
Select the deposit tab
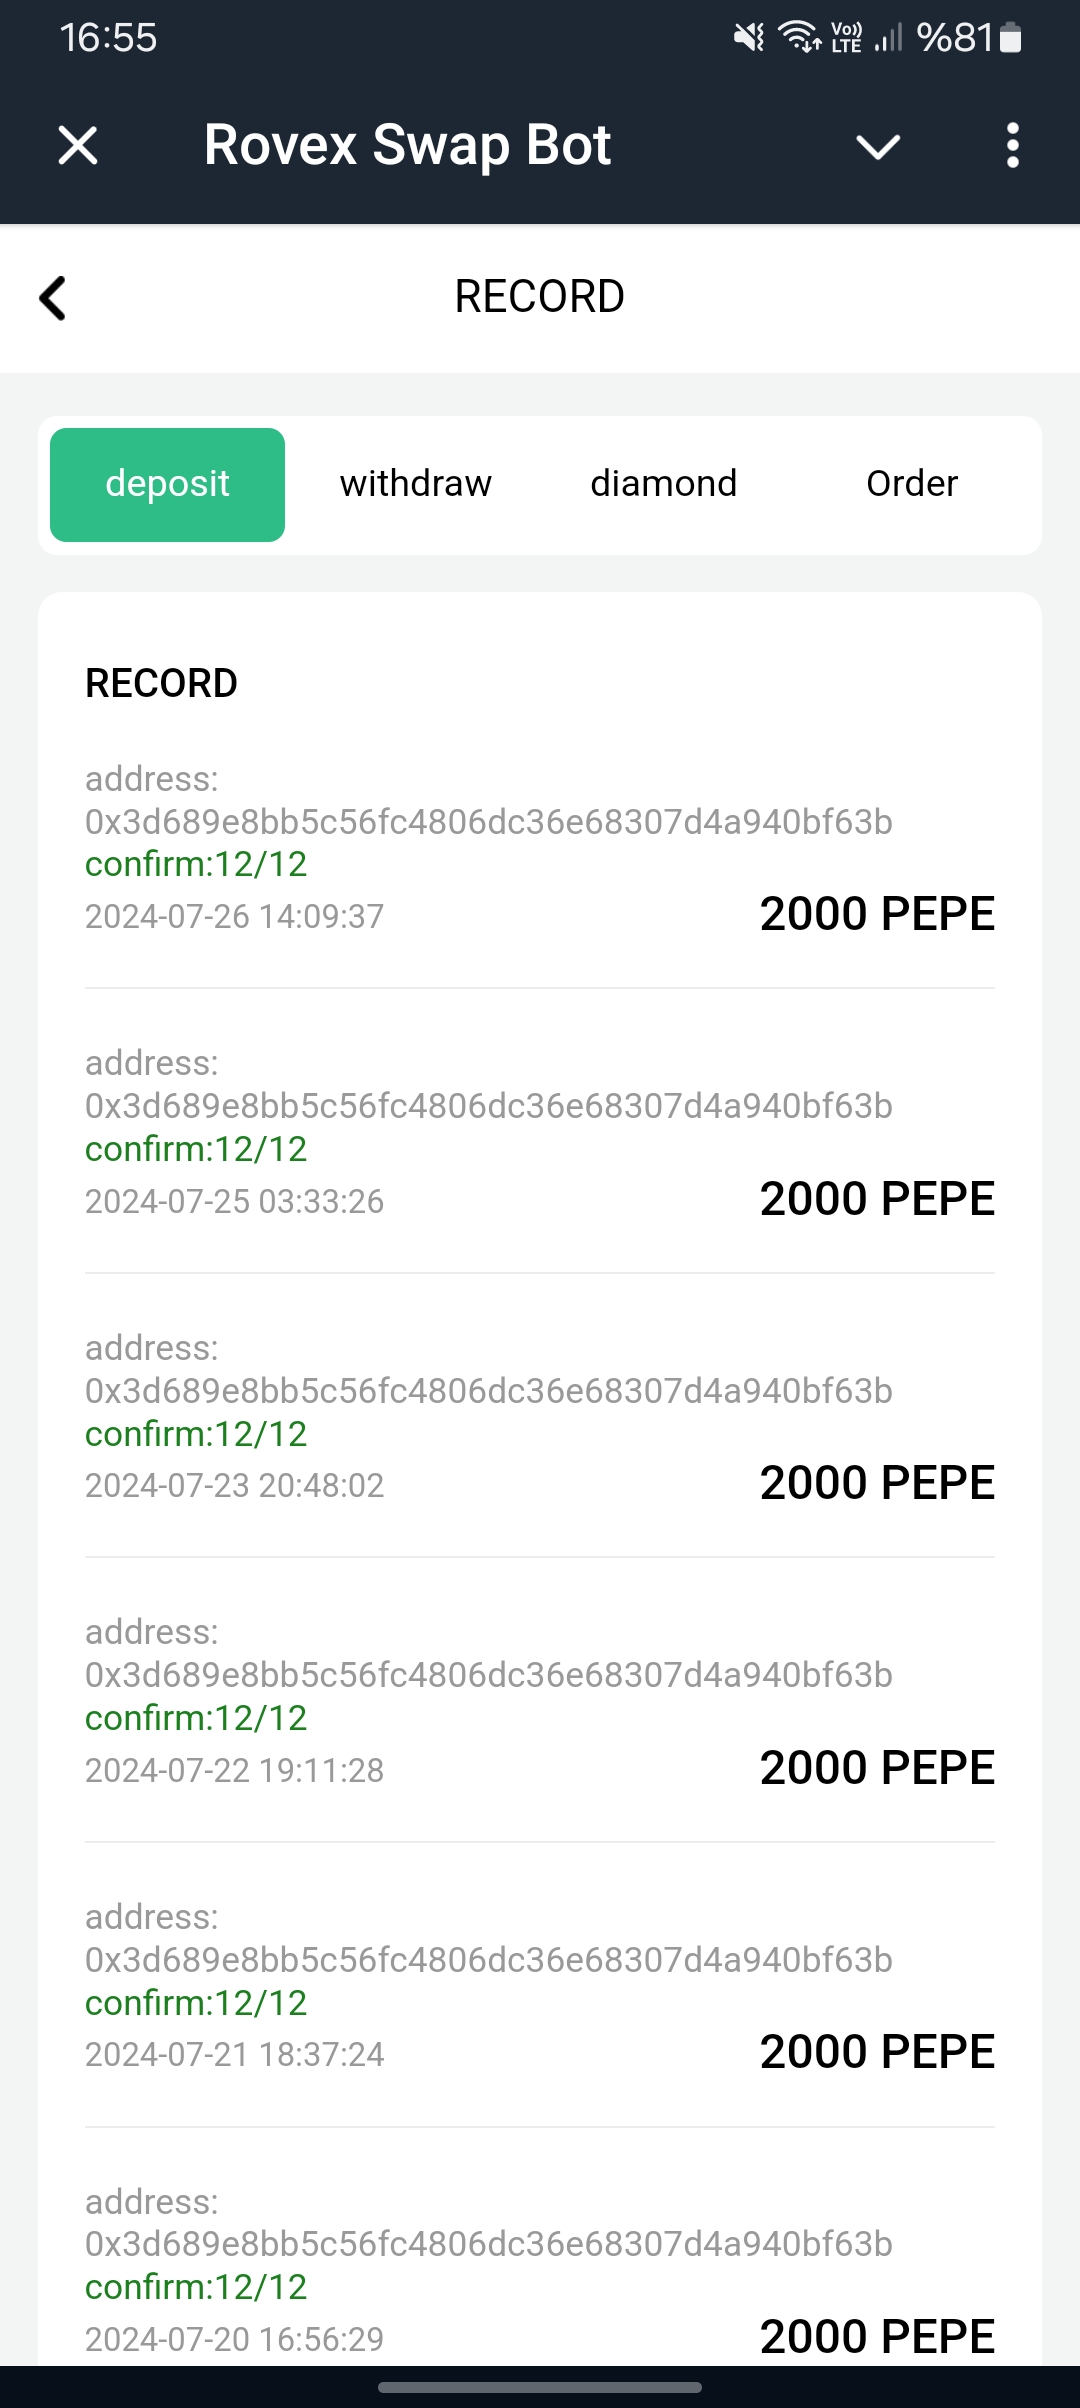[167, 485]
